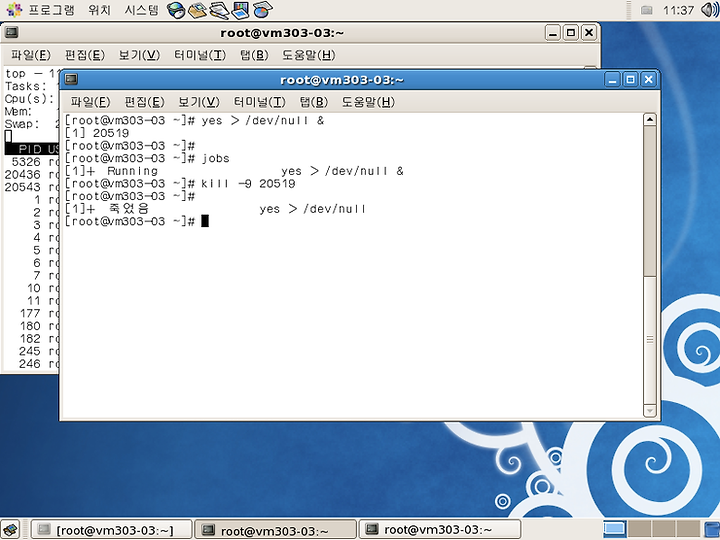Open 보기(V) menu in back terminal
The height and width of the screenshot is (540, 720).
click(139, 55)
